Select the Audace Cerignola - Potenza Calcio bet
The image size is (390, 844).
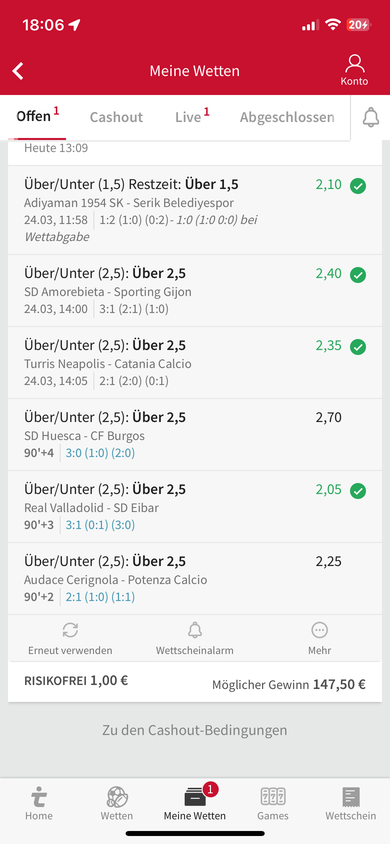195,579
